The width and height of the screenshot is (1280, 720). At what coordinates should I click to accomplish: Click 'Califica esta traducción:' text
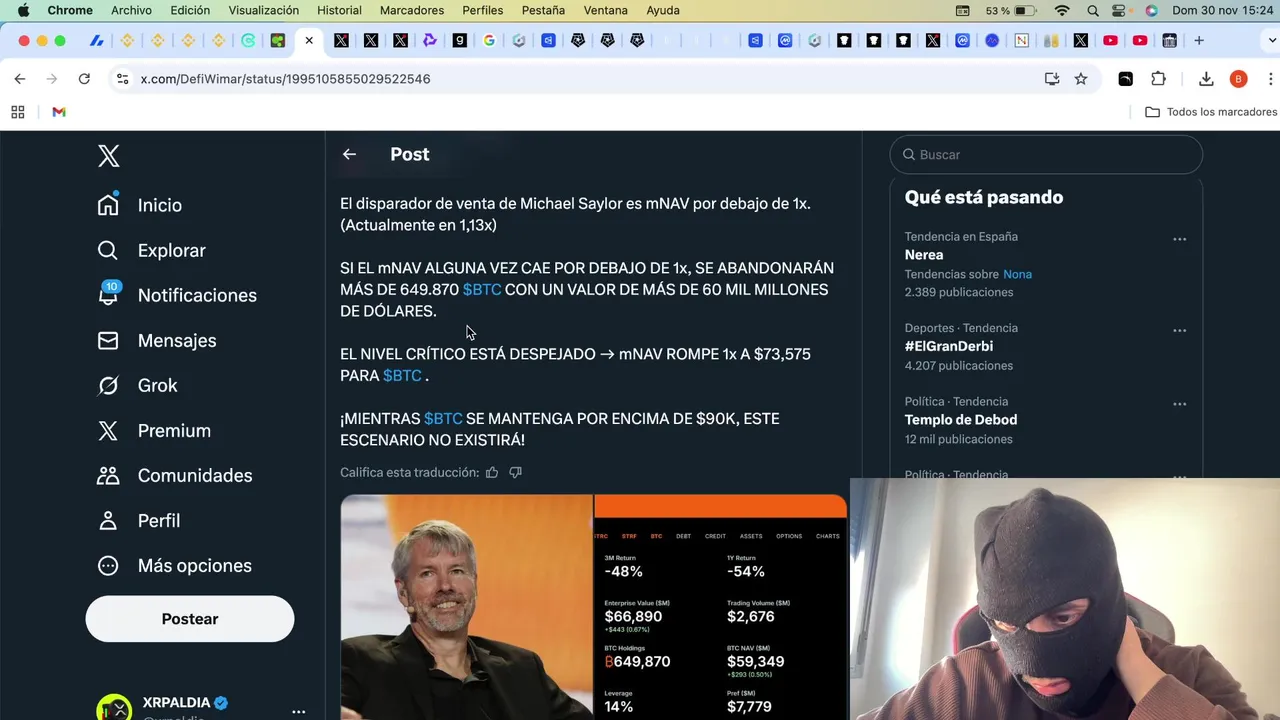click(x=409, y=472)
